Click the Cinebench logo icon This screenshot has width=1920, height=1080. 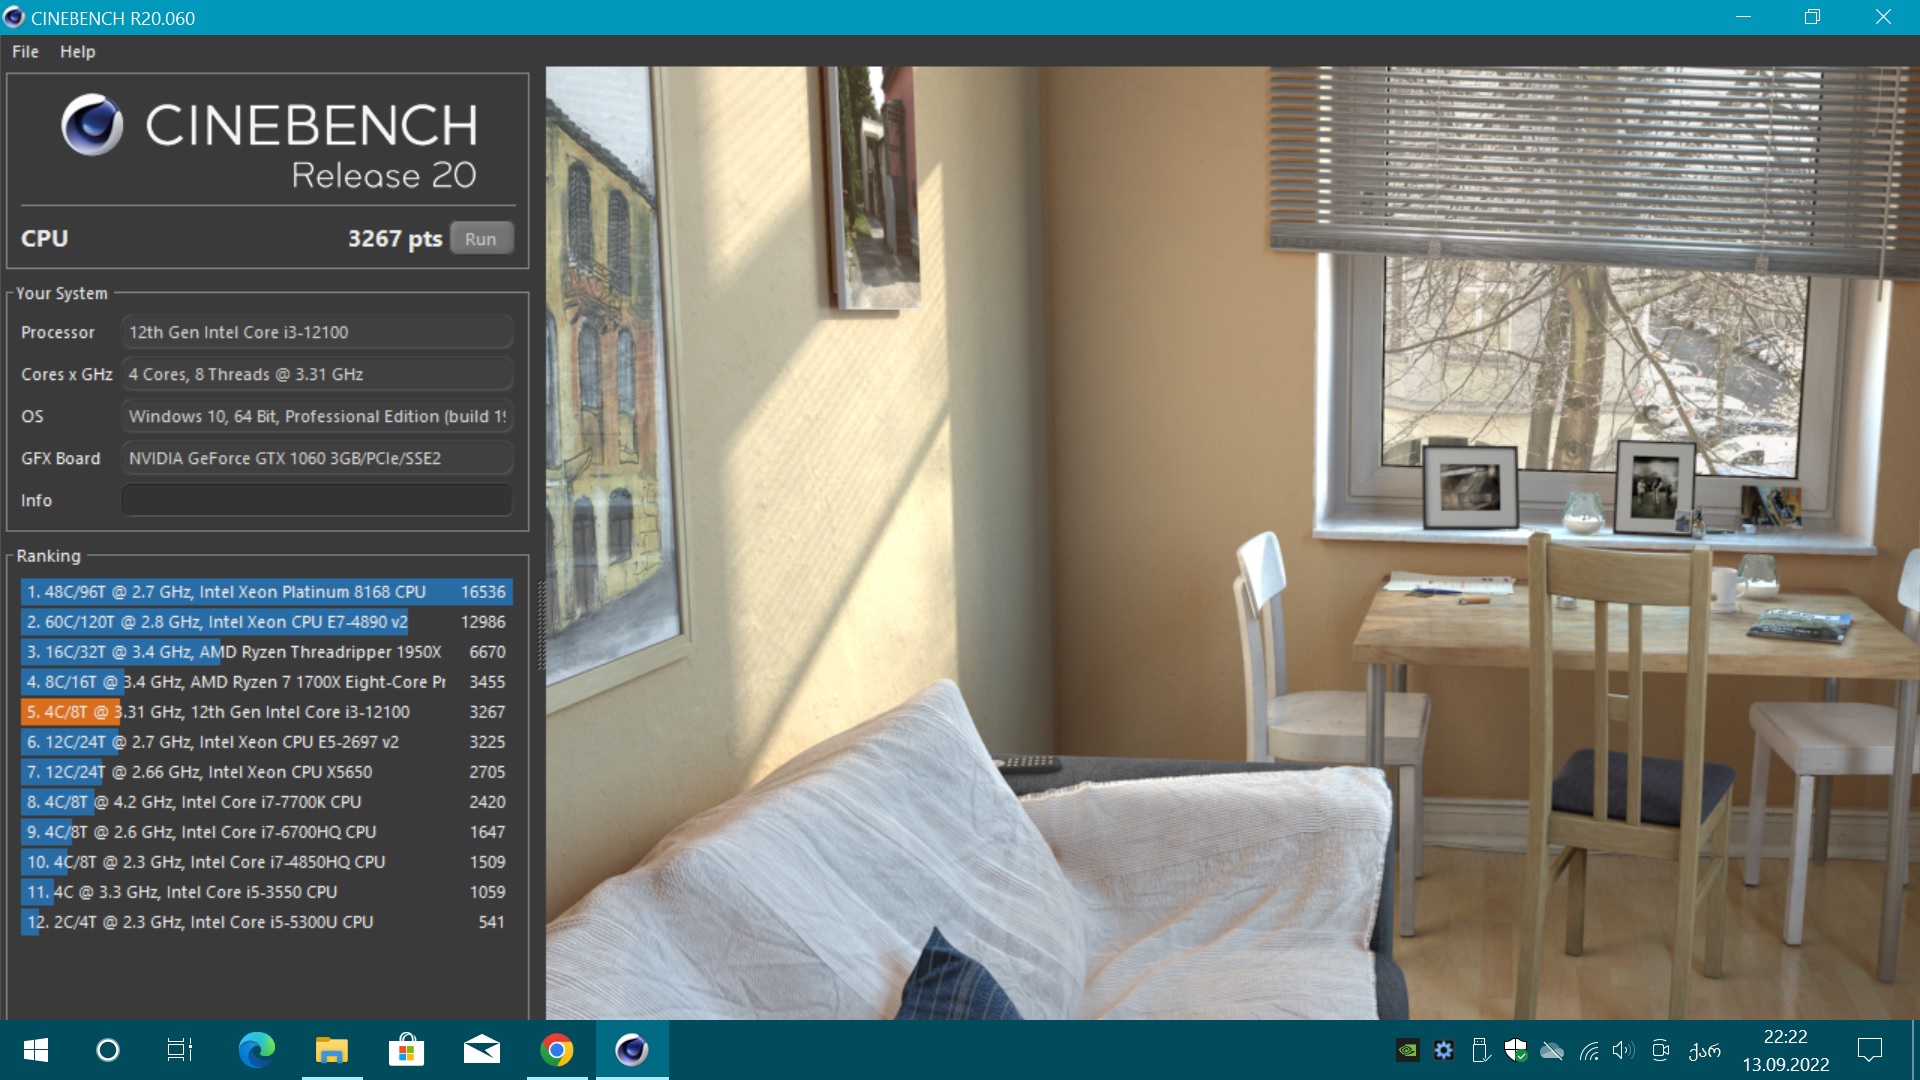[x=92, y=125]
